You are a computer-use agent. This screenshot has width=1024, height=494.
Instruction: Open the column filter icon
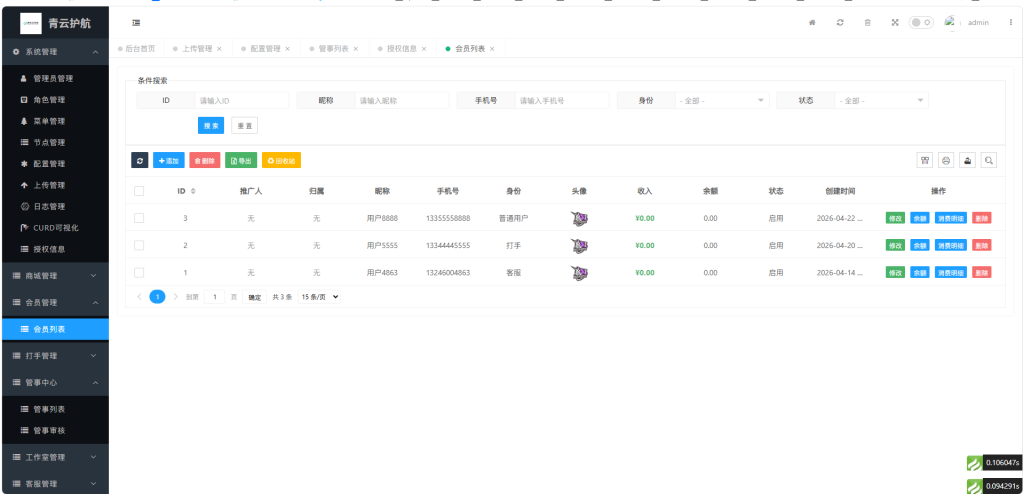click(x=924, y=160)
